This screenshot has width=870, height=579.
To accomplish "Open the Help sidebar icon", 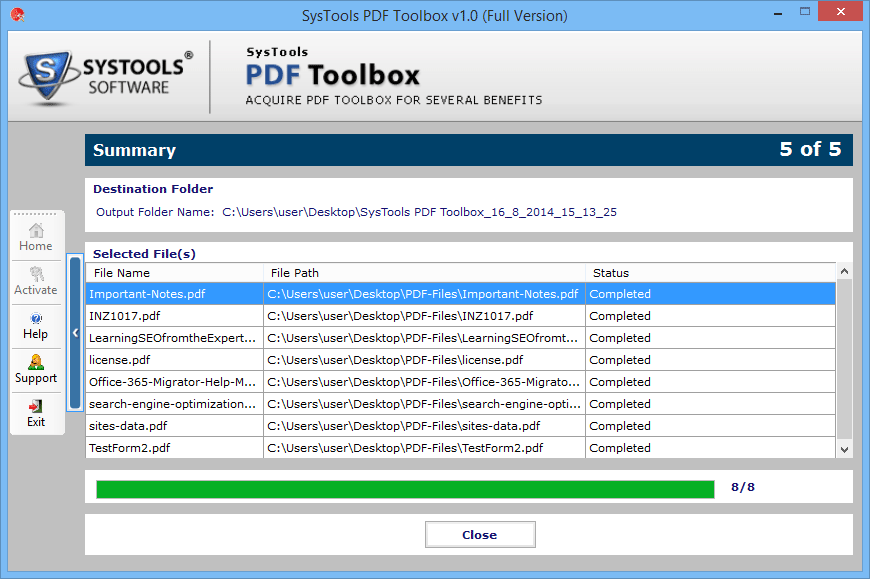I will [x=36, y=326].
